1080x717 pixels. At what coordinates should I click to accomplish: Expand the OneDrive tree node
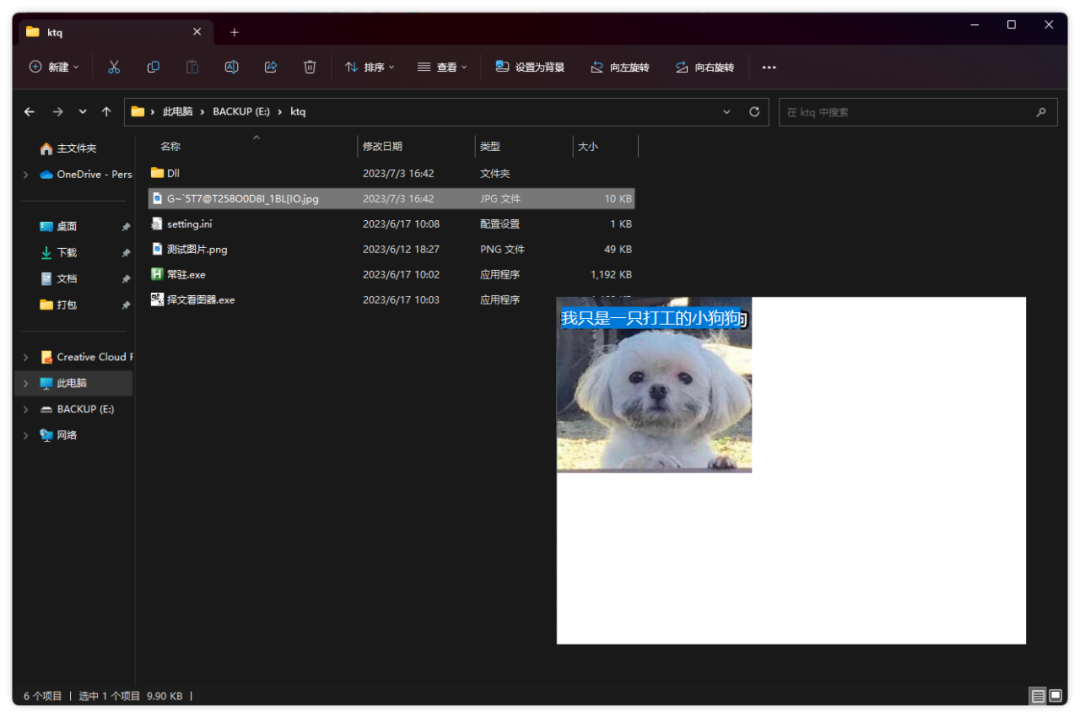tap(26, 174)
